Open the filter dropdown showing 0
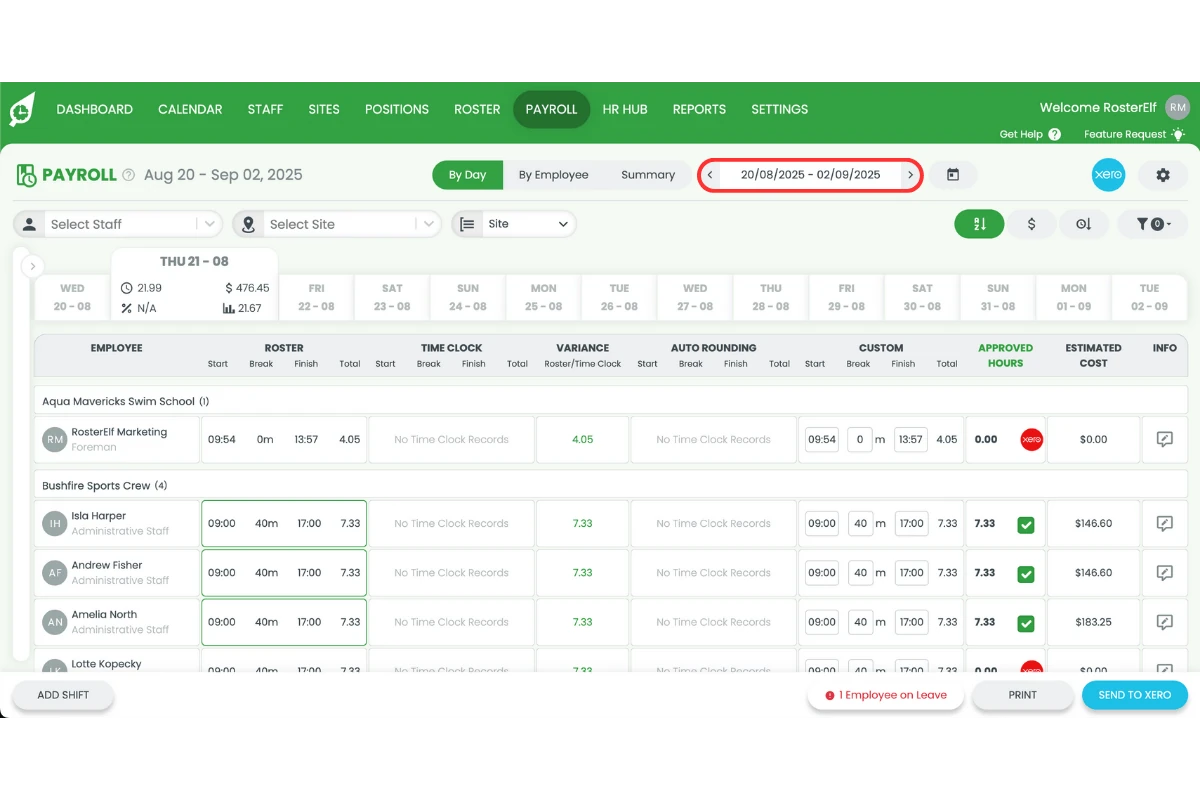 [1152, 224]
